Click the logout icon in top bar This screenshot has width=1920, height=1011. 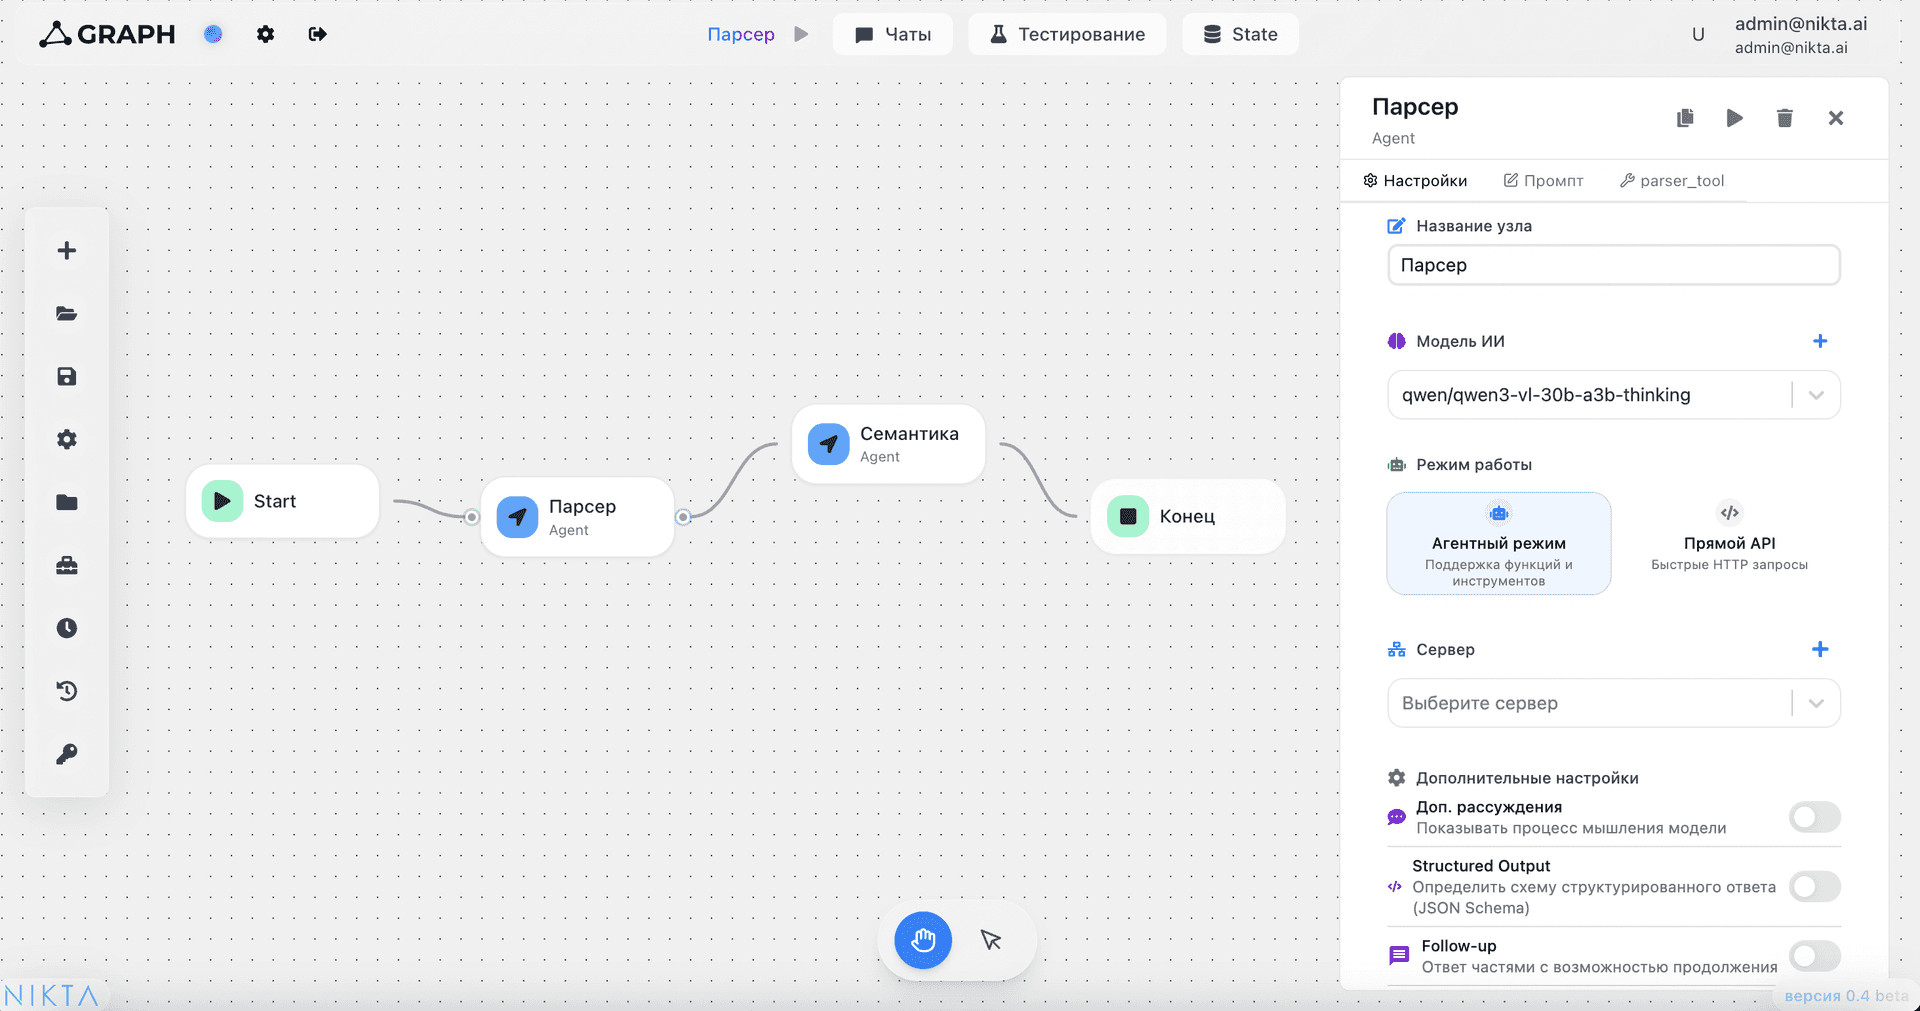[x=318, y=34]
